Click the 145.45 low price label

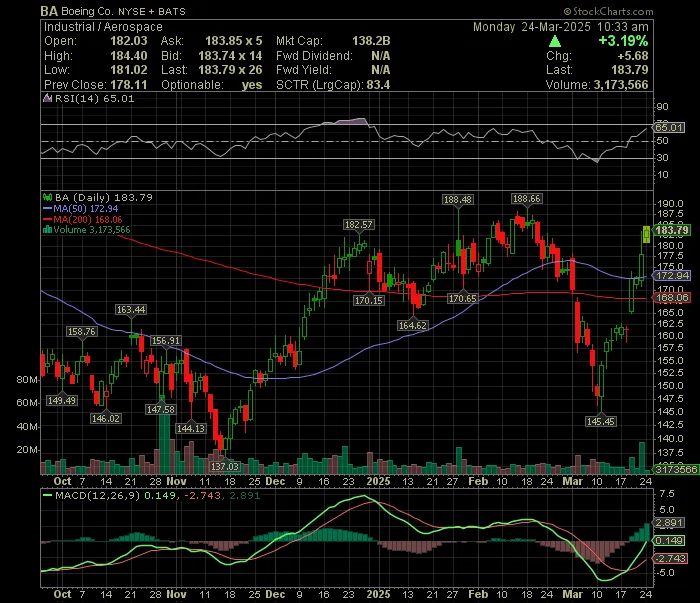(600, 421)
